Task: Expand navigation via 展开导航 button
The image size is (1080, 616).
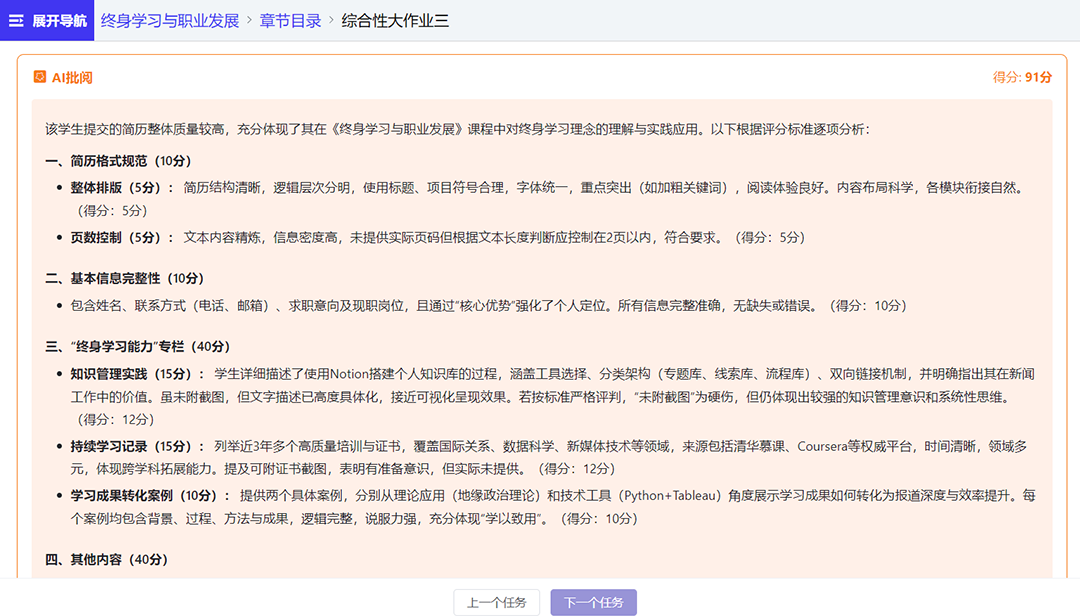Action: pos(47,21)
